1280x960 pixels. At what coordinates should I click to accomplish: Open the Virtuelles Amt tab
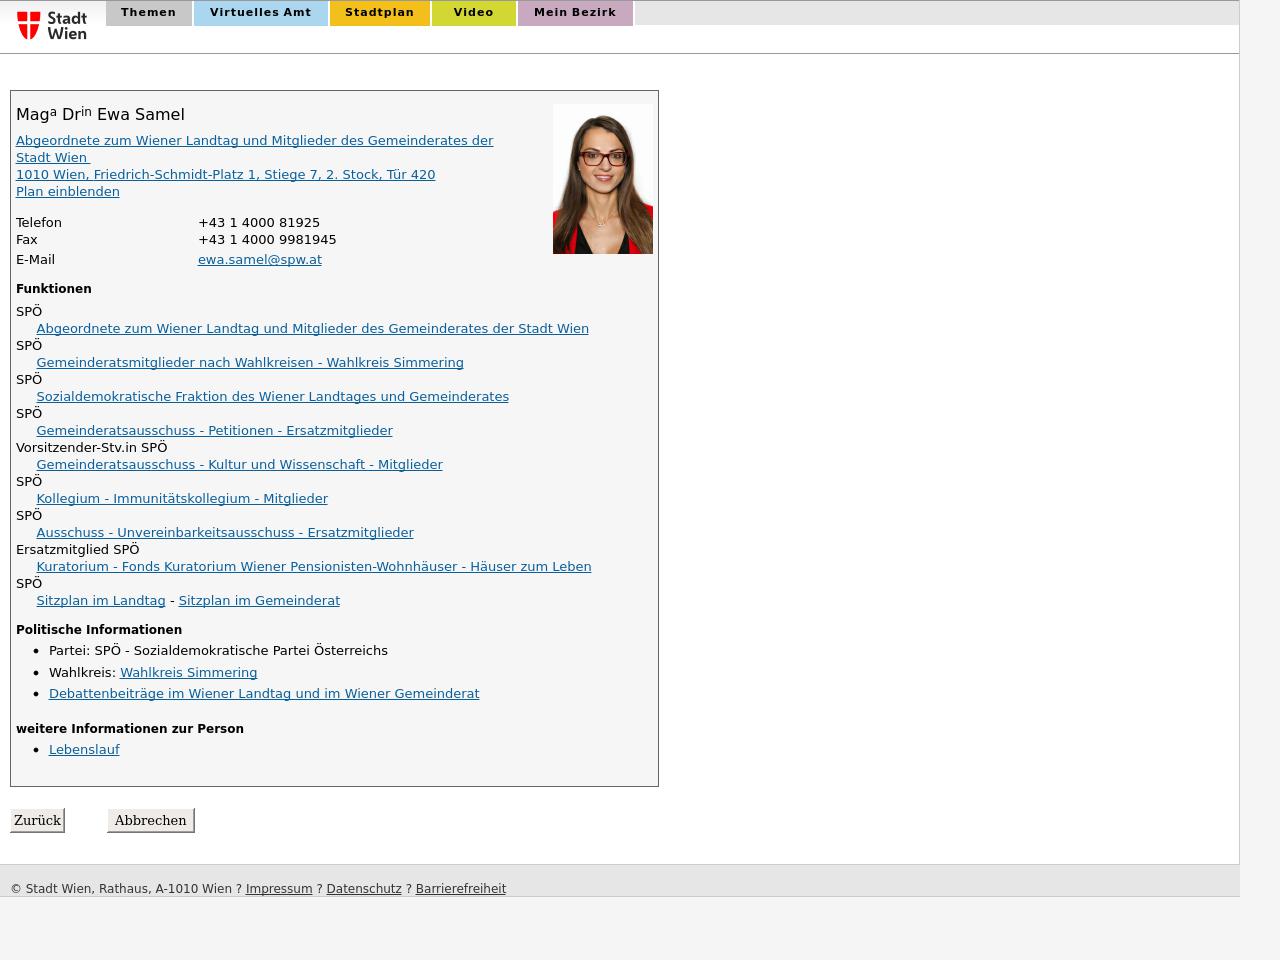tap(261, 13)
